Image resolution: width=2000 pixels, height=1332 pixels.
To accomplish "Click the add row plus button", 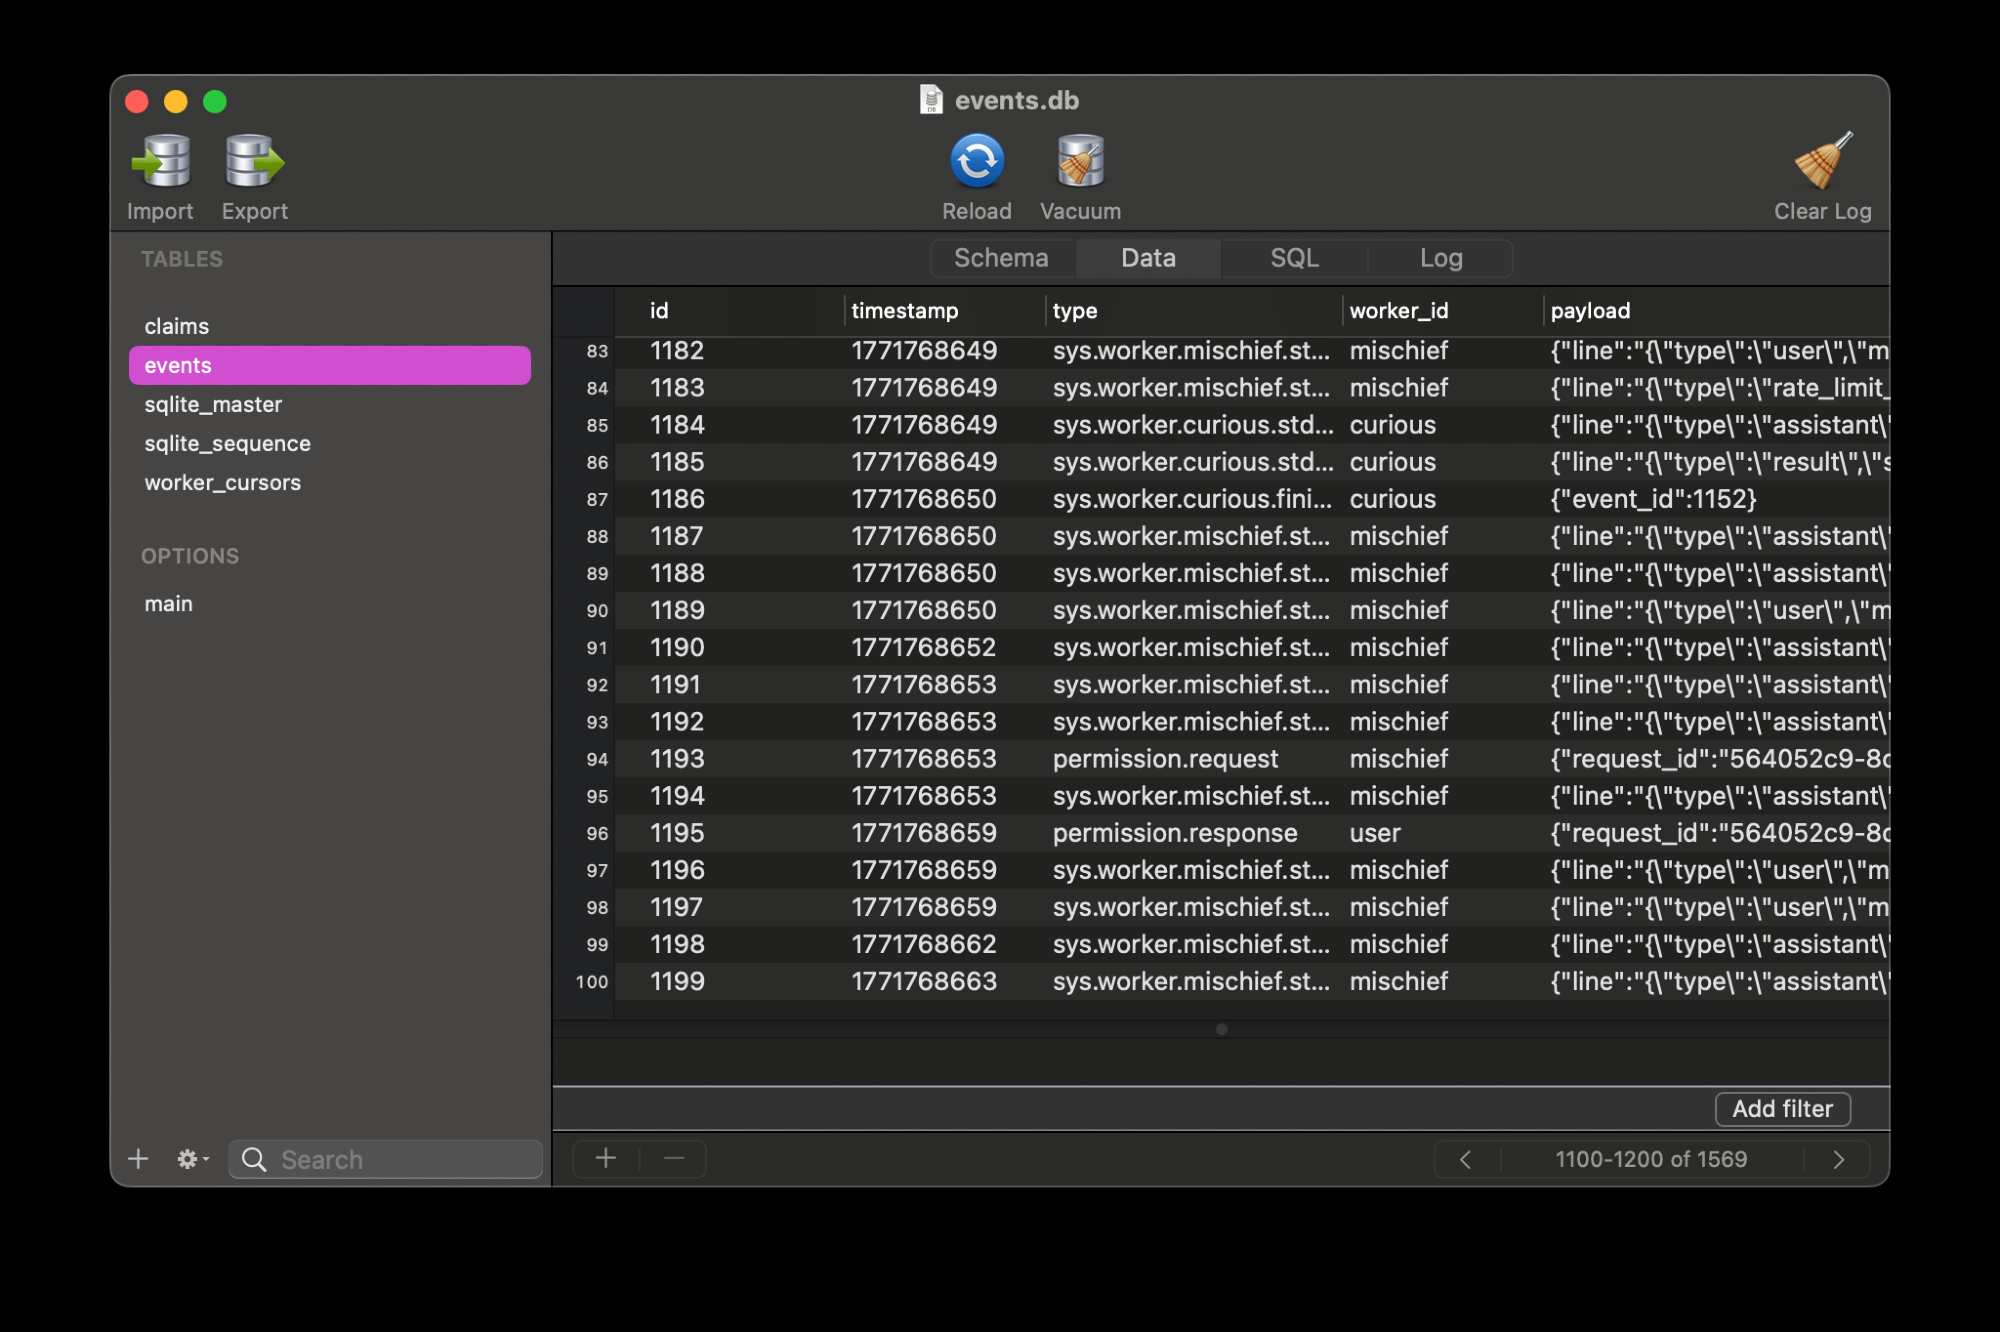I will [x=605, y=1159].
